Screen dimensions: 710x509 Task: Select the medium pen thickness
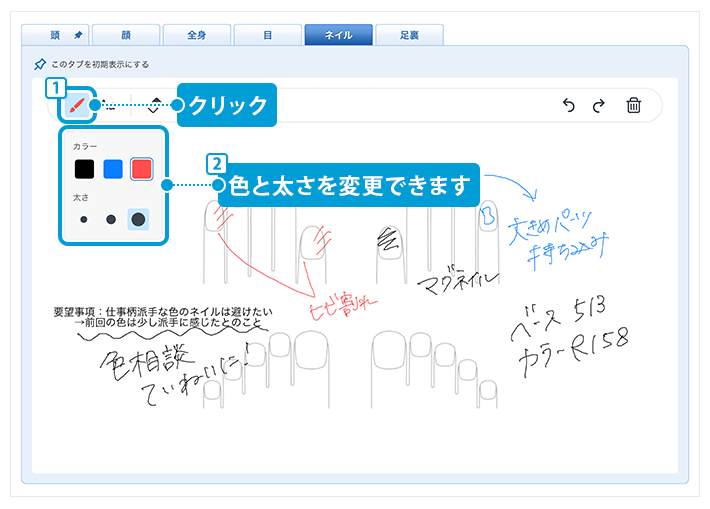tap(111, 218)
